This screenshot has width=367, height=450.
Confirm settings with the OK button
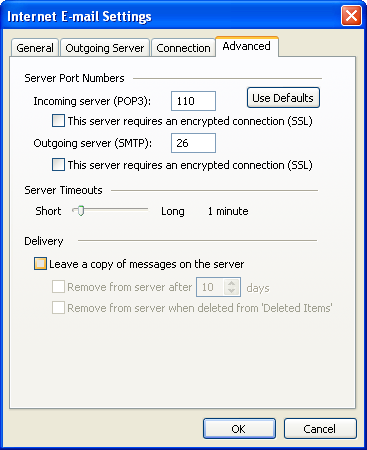coord(239,429)
